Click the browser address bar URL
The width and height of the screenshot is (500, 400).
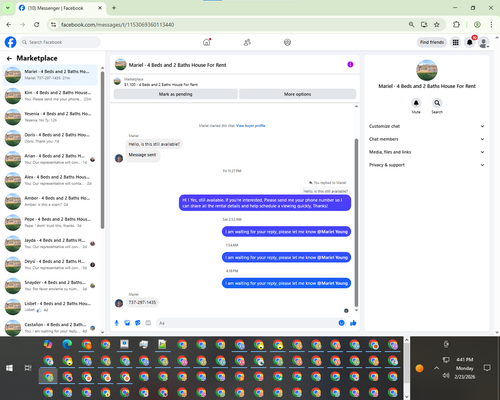tap(117, 24)
